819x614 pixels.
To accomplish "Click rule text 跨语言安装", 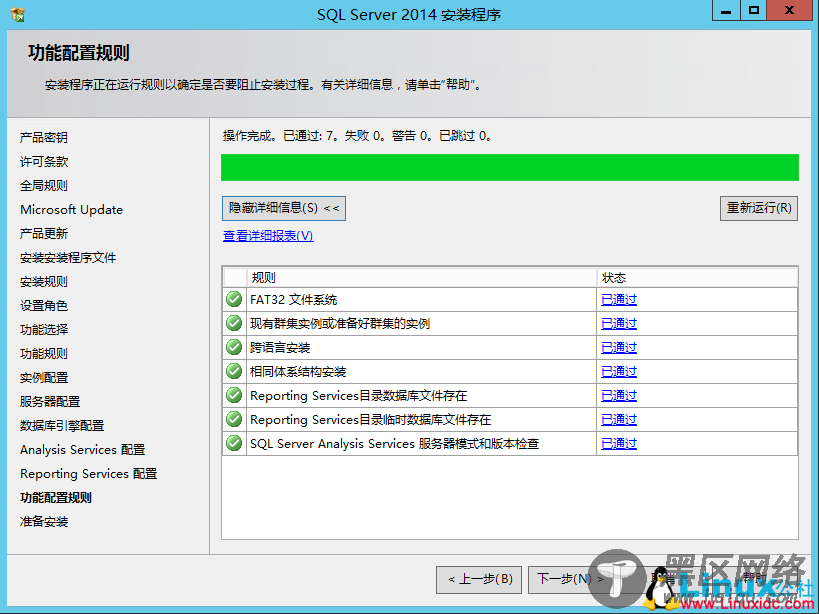I will [280, 348].
